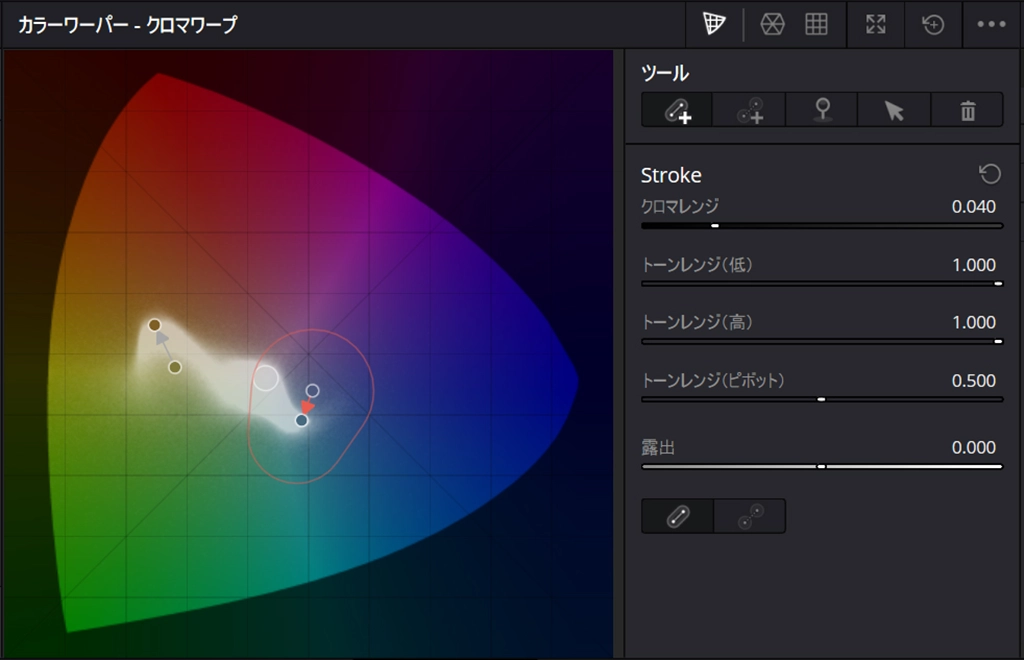
Task: Switch to hexagon hue-saturation mode
Action: (x=772, y=25)
